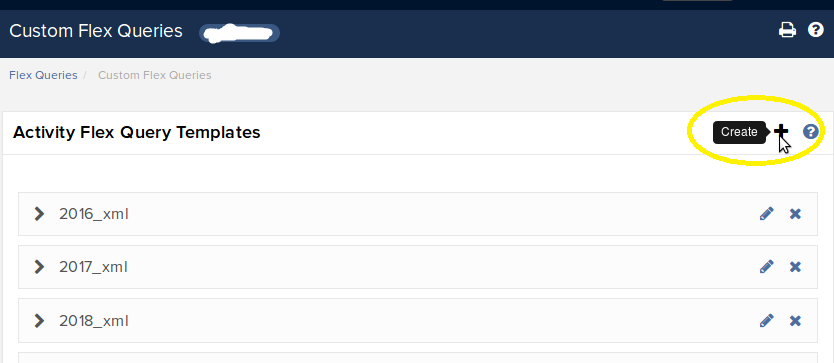Edit the 2016_xml query with pencil icon
834x363 pixels.
pyautogui.click(x=766, y=214)
